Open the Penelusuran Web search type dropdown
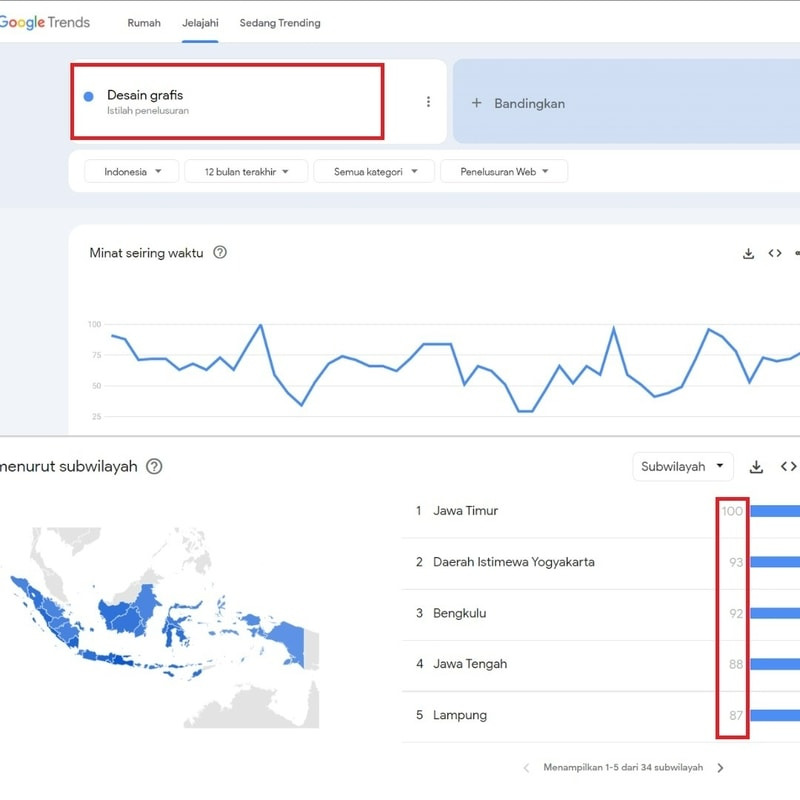The height and width of the screenshot is (800, 800). click(504, 171)
